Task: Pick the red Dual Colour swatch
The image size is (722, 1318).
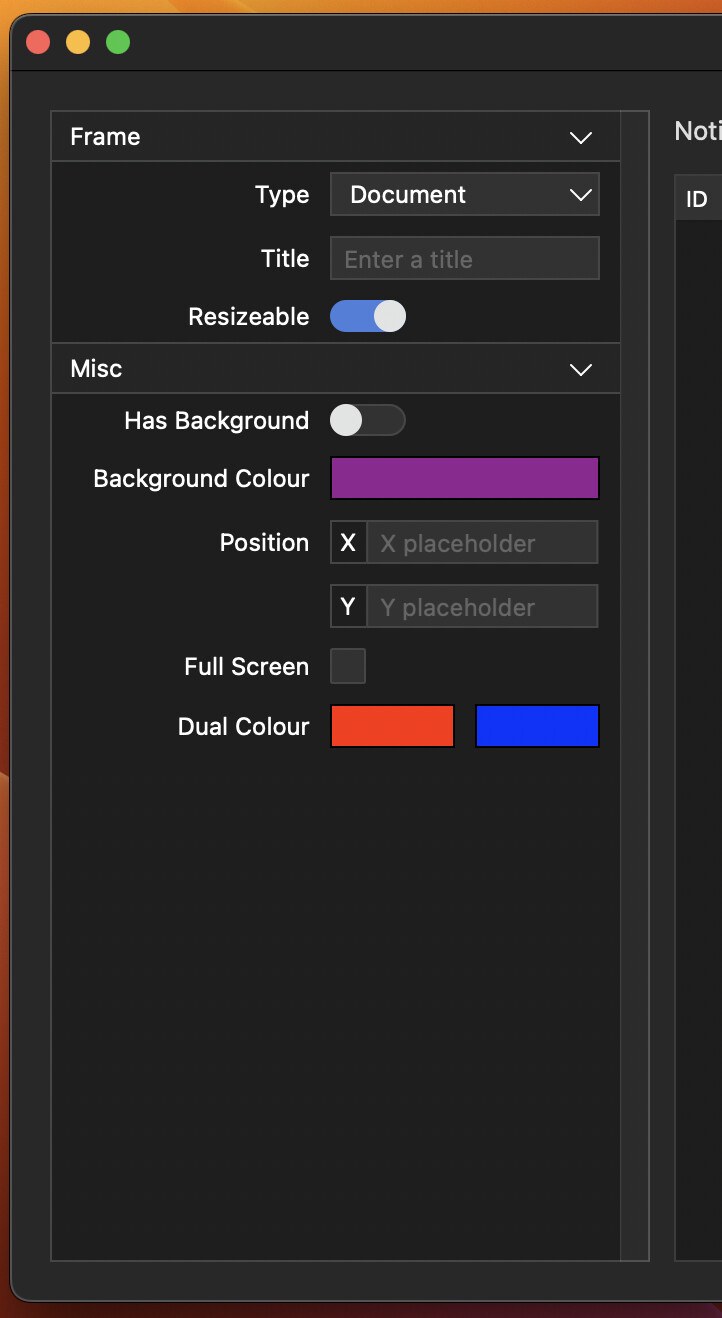Action: 393,726
